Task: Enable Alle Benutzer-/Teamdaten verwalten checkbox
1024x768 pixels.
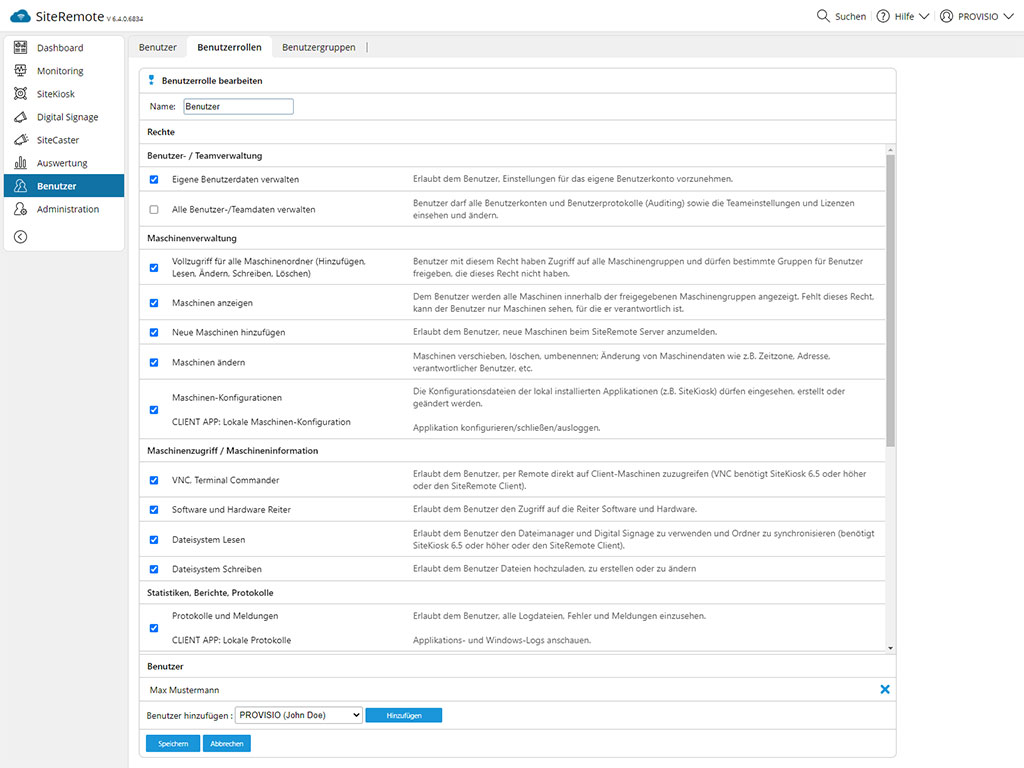Action: tap(154, 210)
